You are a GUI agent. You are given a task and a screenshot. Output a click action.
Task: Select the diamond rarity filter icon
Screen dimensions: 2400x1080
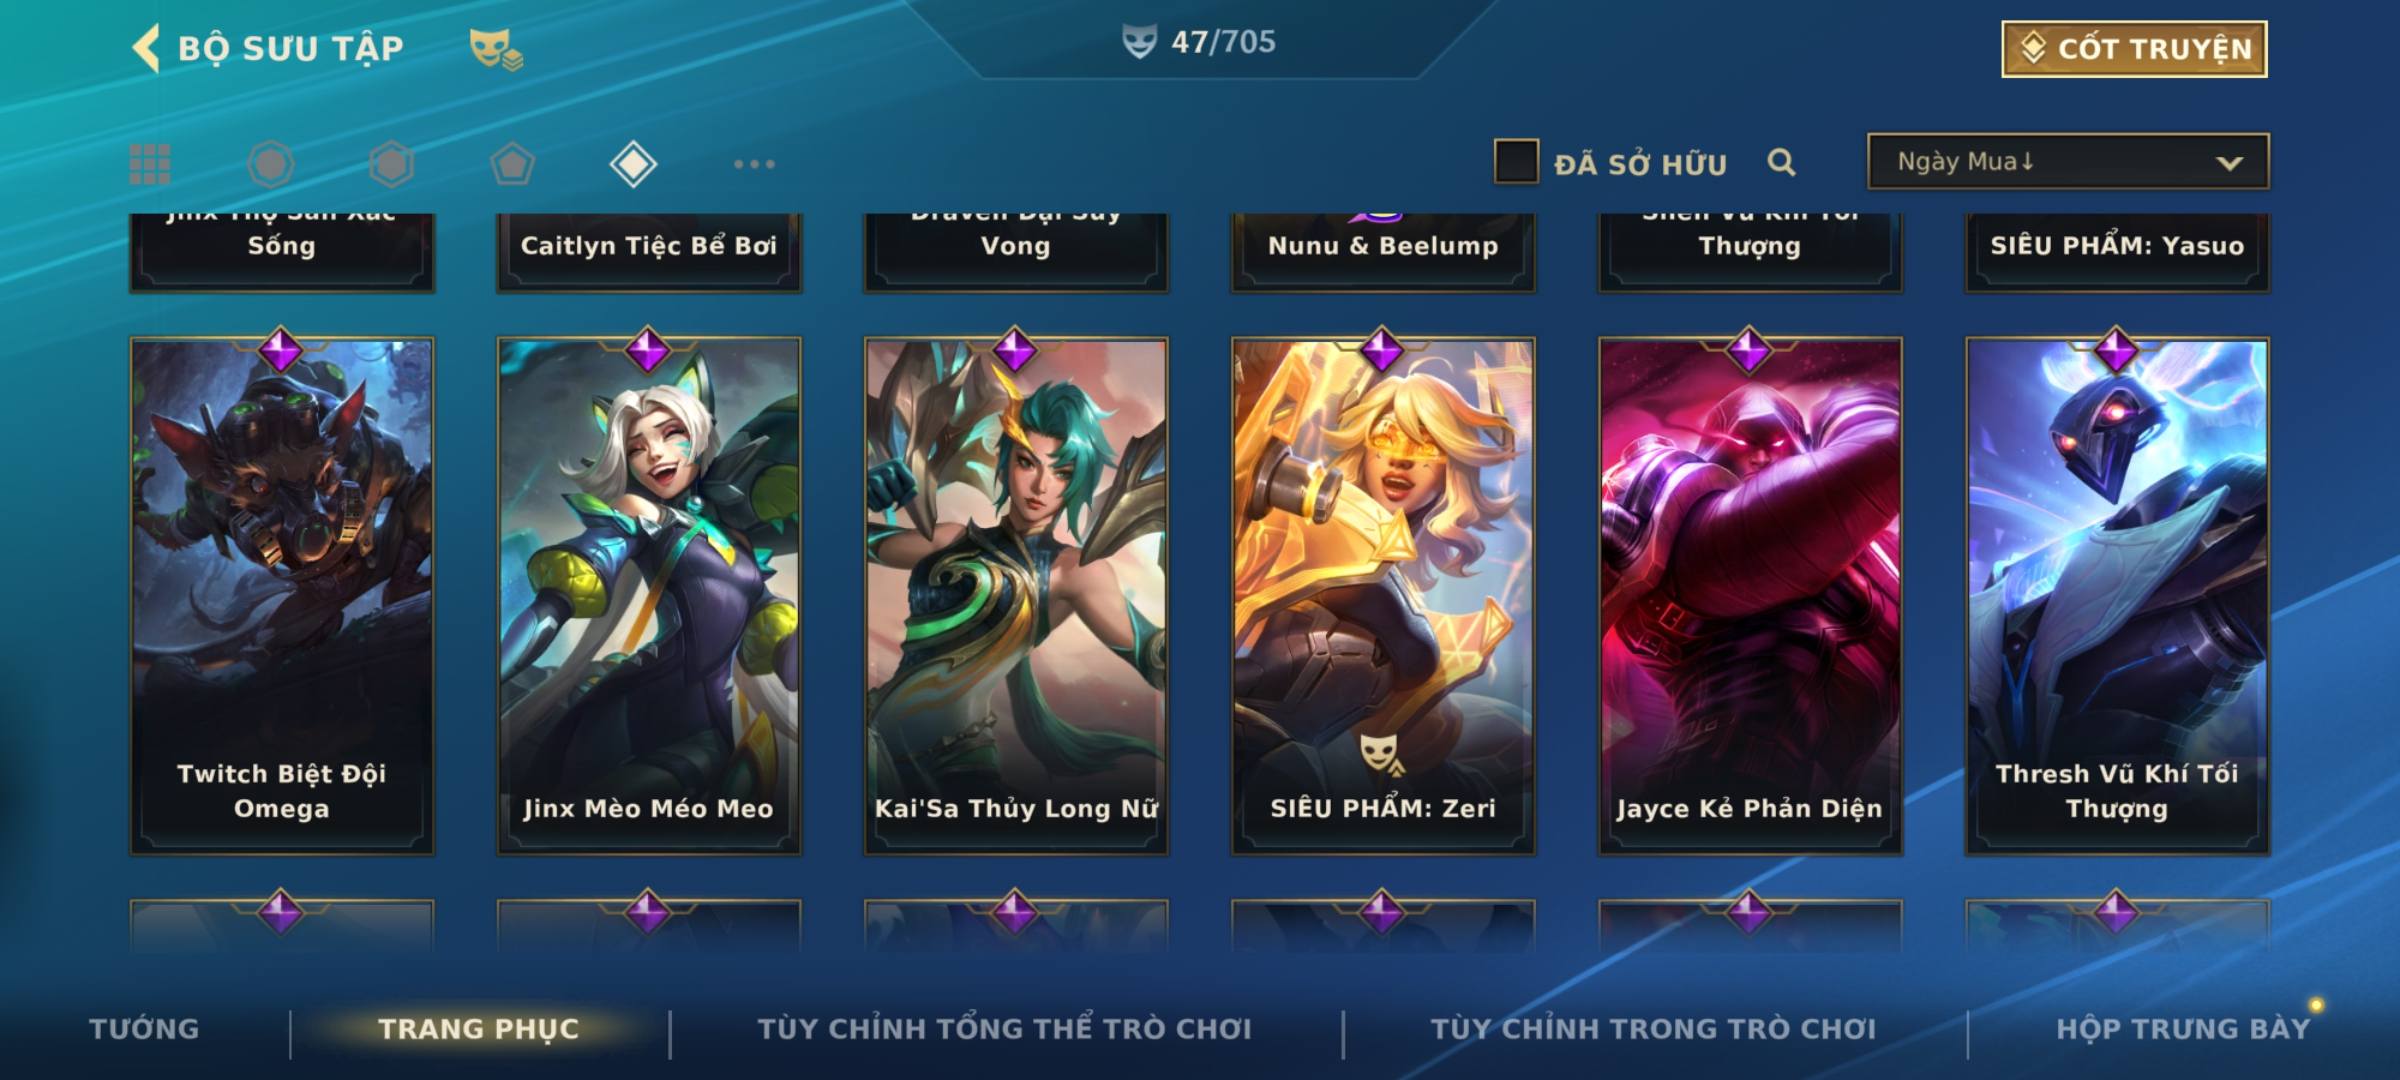(633, 164)
